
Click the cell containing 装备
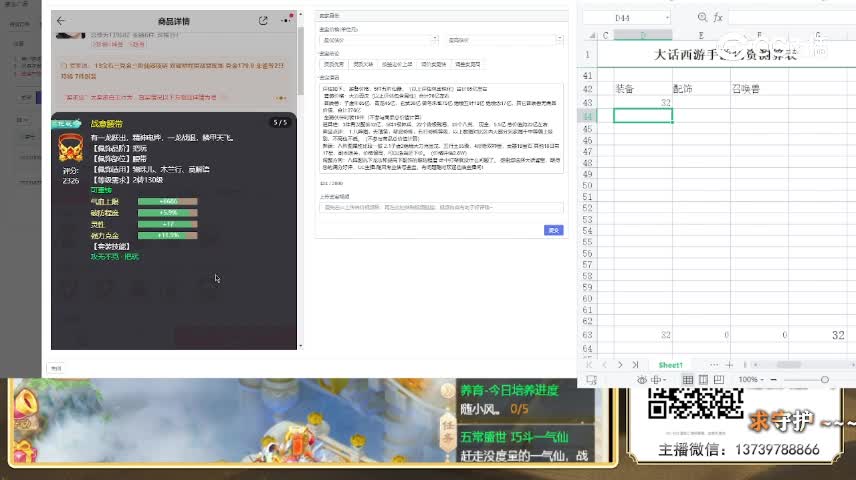pyautogui.click(x=643, y=88)
